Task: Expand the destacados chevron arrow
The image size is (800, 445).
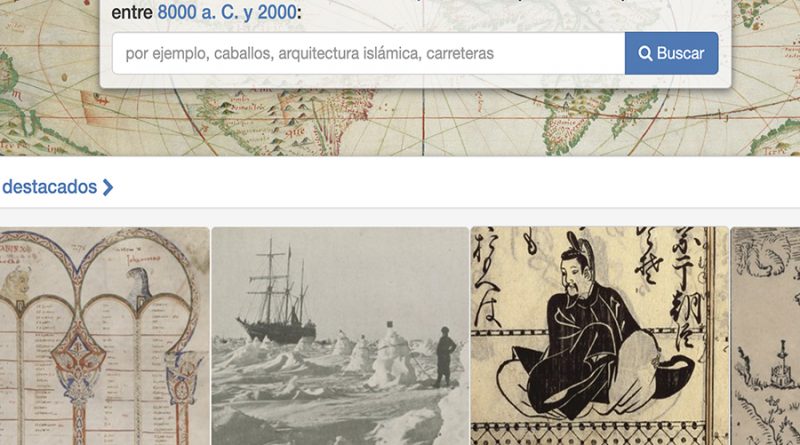Action: 108,187
